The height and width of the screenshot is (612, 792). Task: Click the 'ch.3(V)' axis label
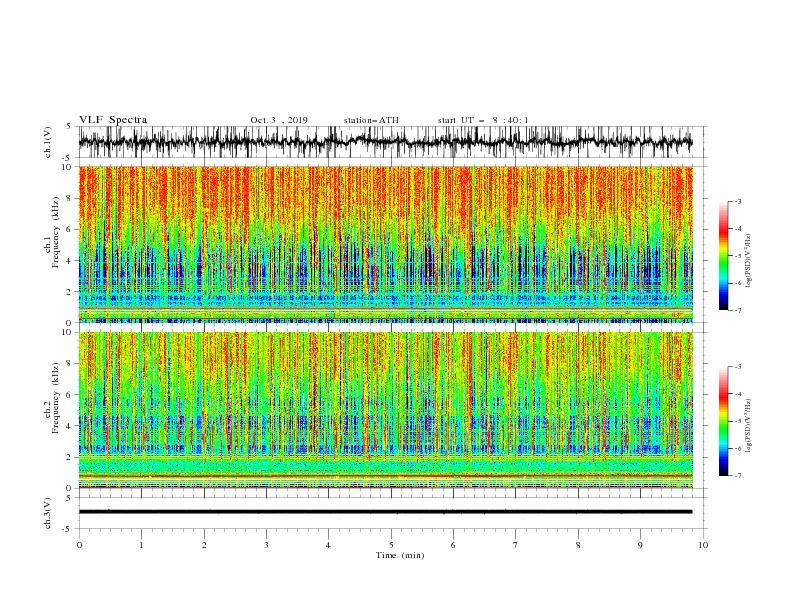click(48, 513)
